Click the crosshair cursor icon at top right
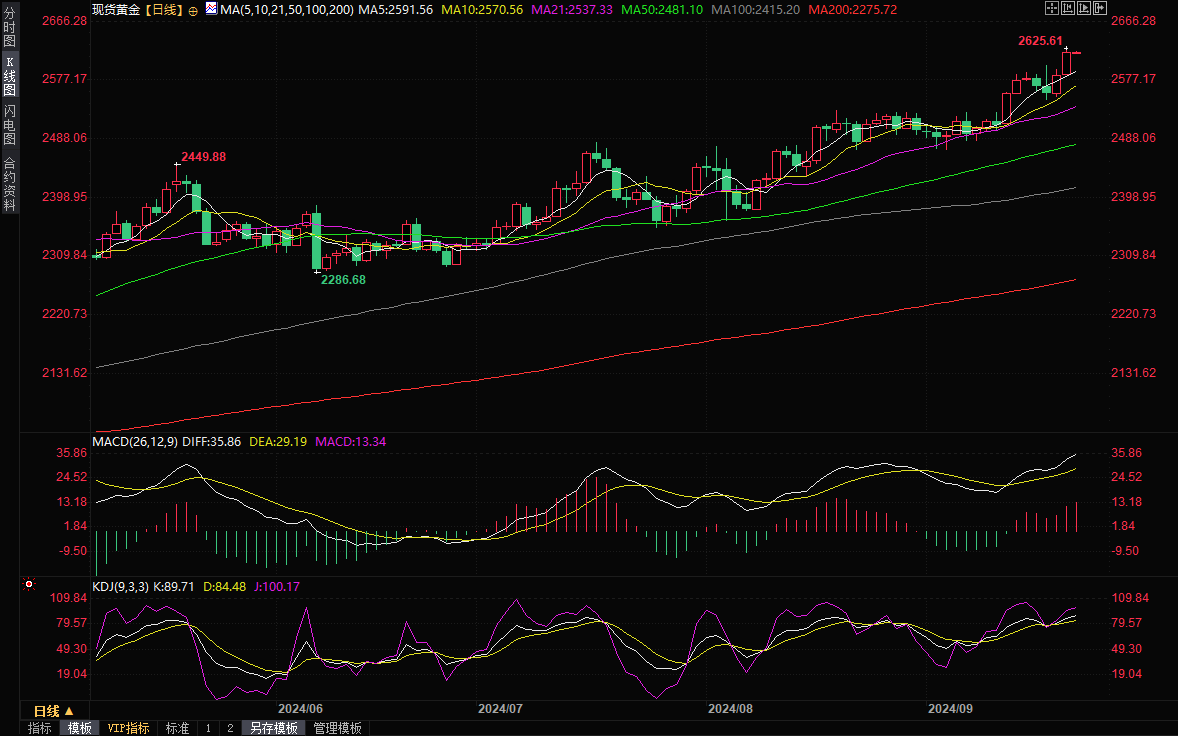Screen dimensions: 1178x736 (x=1051, y=8)
